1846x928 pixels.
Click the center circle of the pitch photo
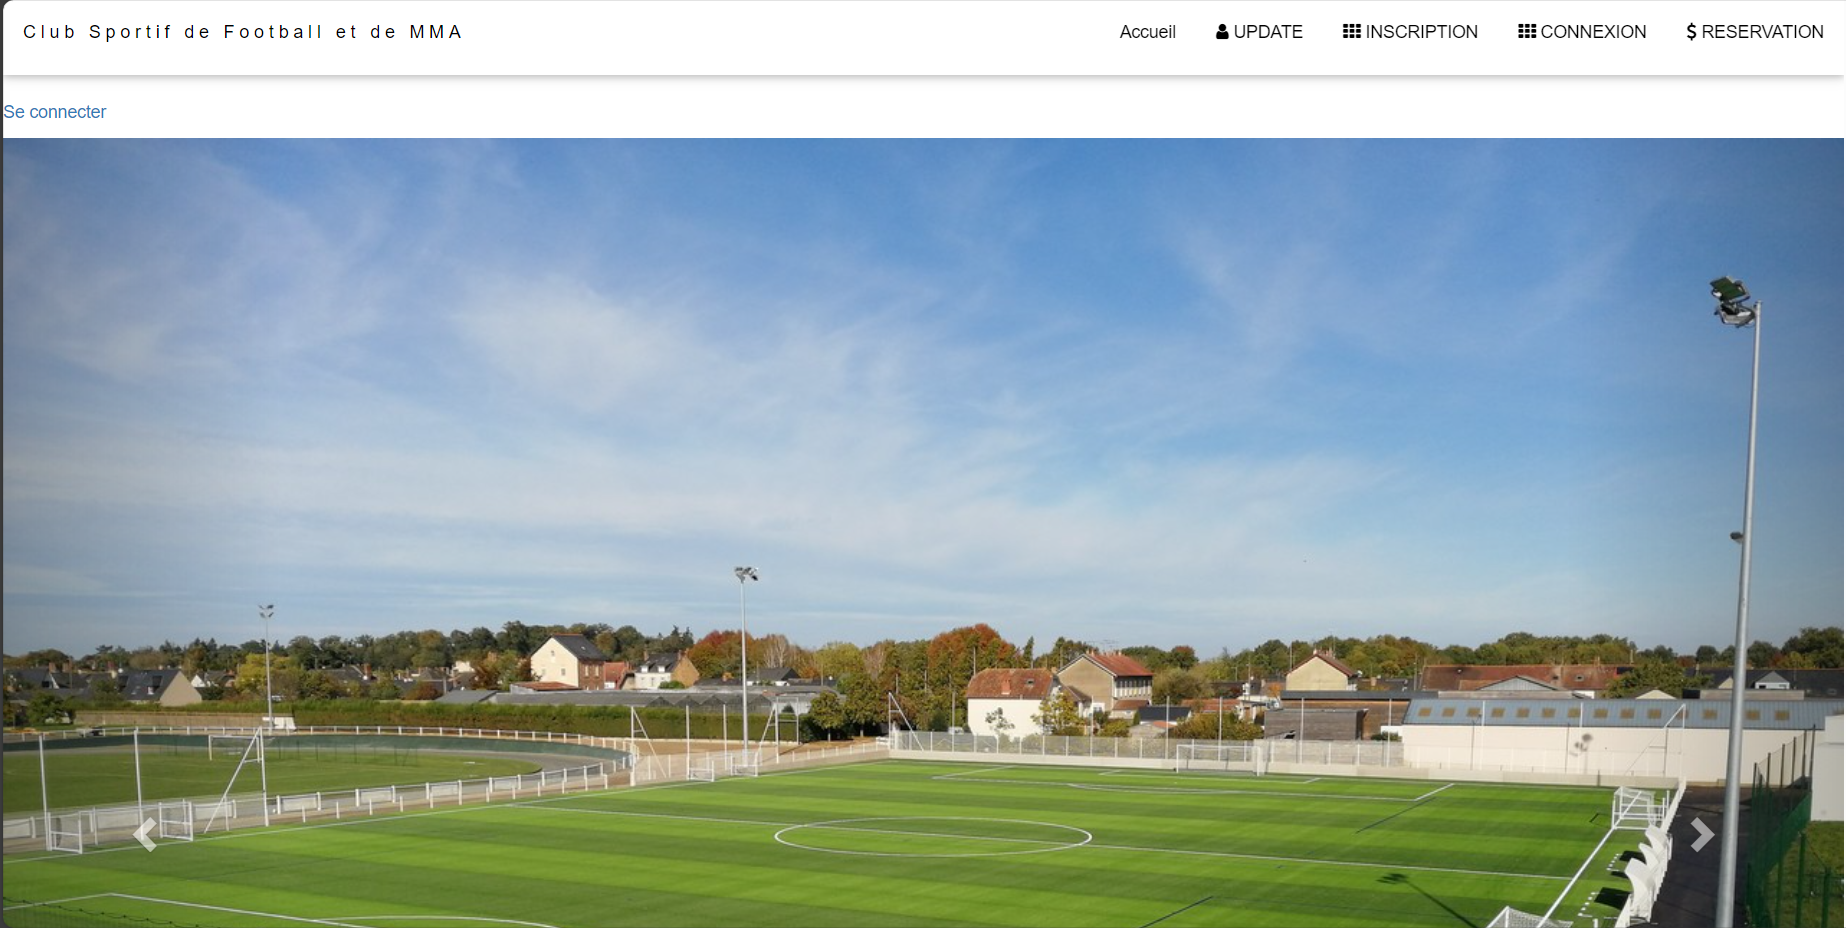click(932, 836)
